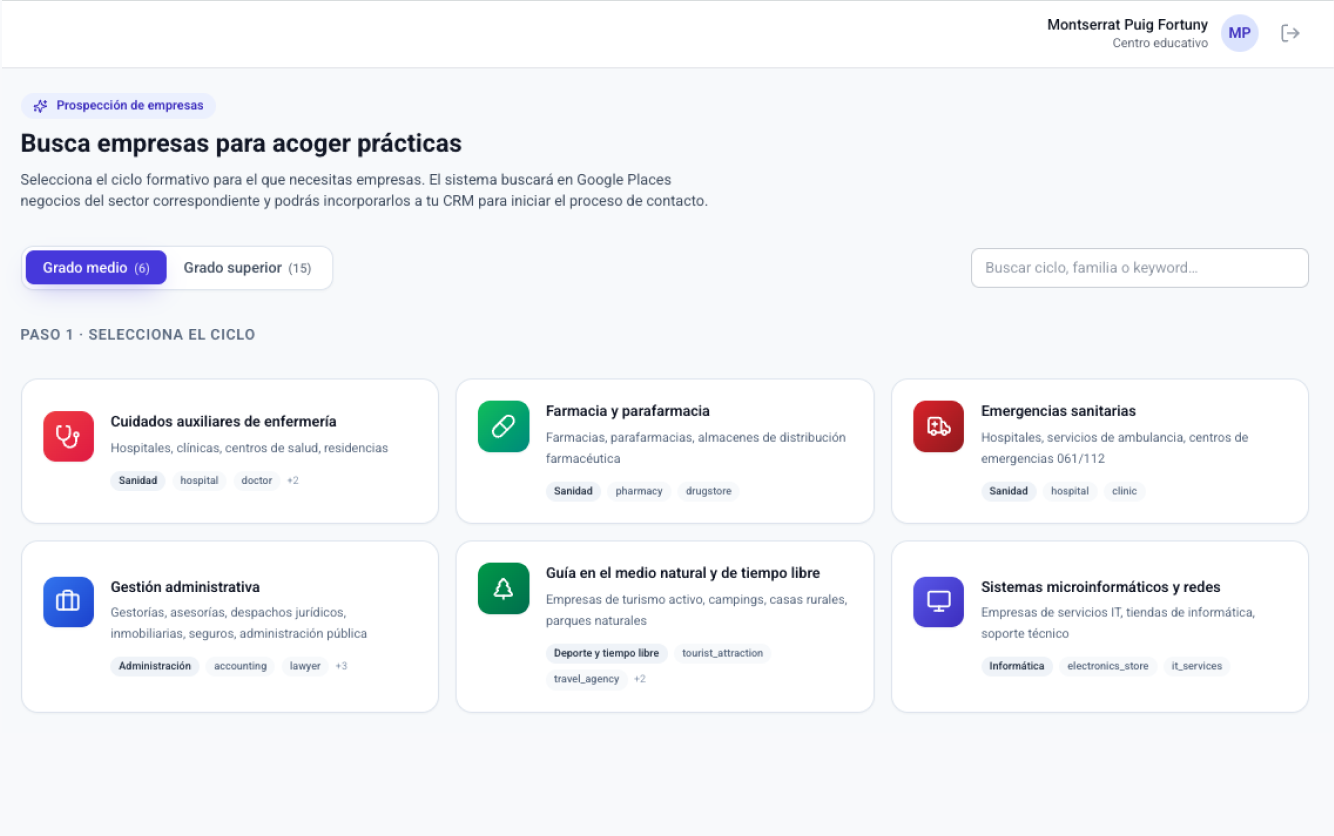This screenshot has width=1334, height=836.
Task: Choose Sistemas microinformáticos y redes card title
Action: 1101,587
